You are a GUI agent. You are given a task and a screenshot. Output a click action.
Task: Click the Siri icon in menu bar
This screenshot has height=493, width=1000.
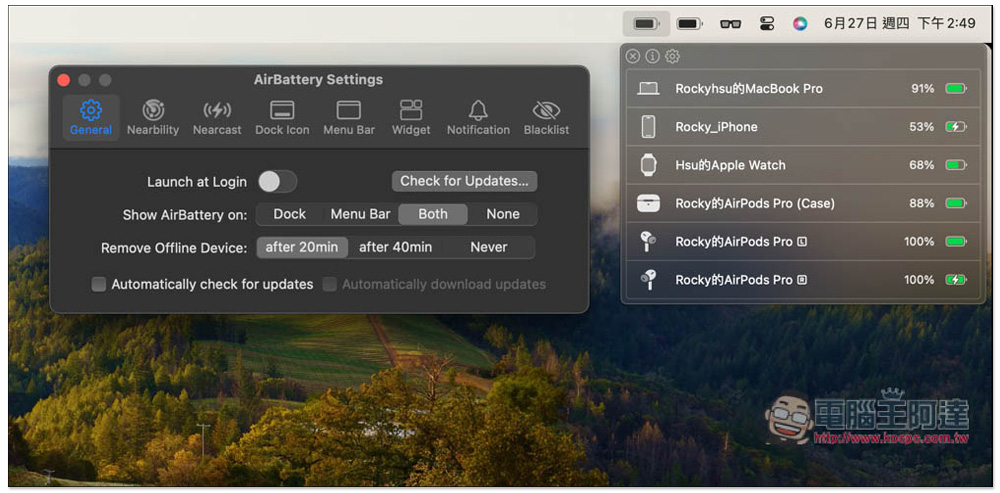800,23
